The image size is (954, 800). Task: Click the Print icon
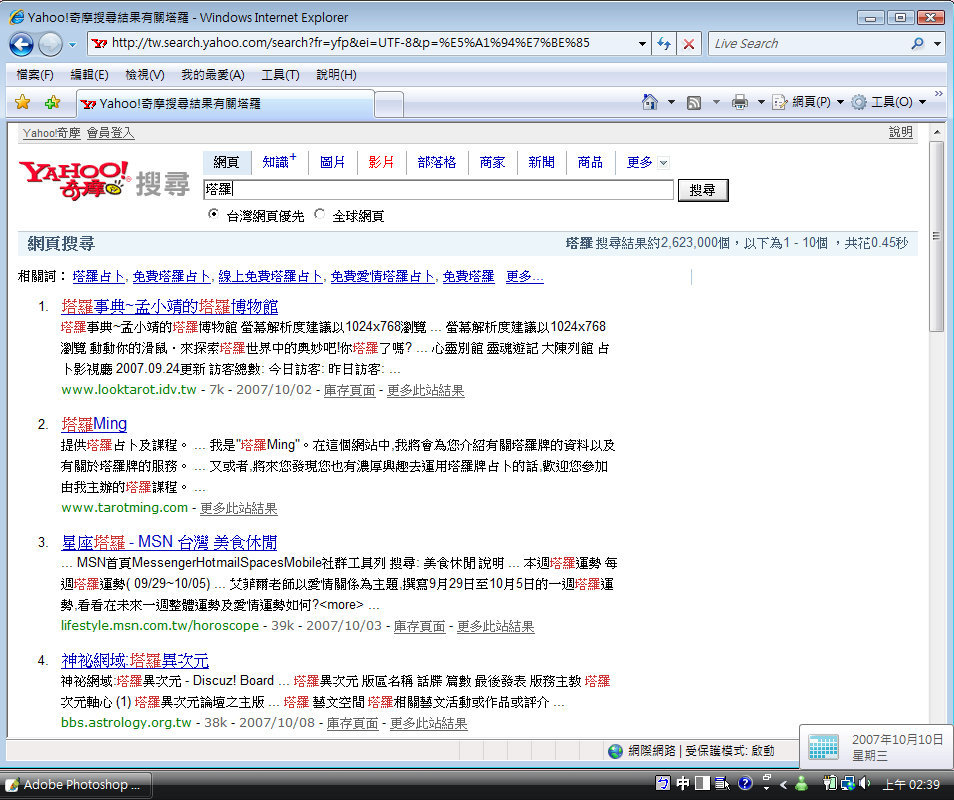point(739,102)
